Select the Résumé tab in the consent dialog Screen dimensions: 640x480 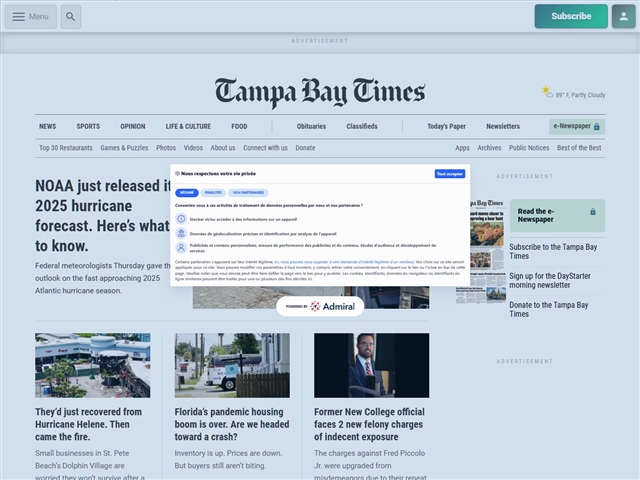(x=187, y=193)
